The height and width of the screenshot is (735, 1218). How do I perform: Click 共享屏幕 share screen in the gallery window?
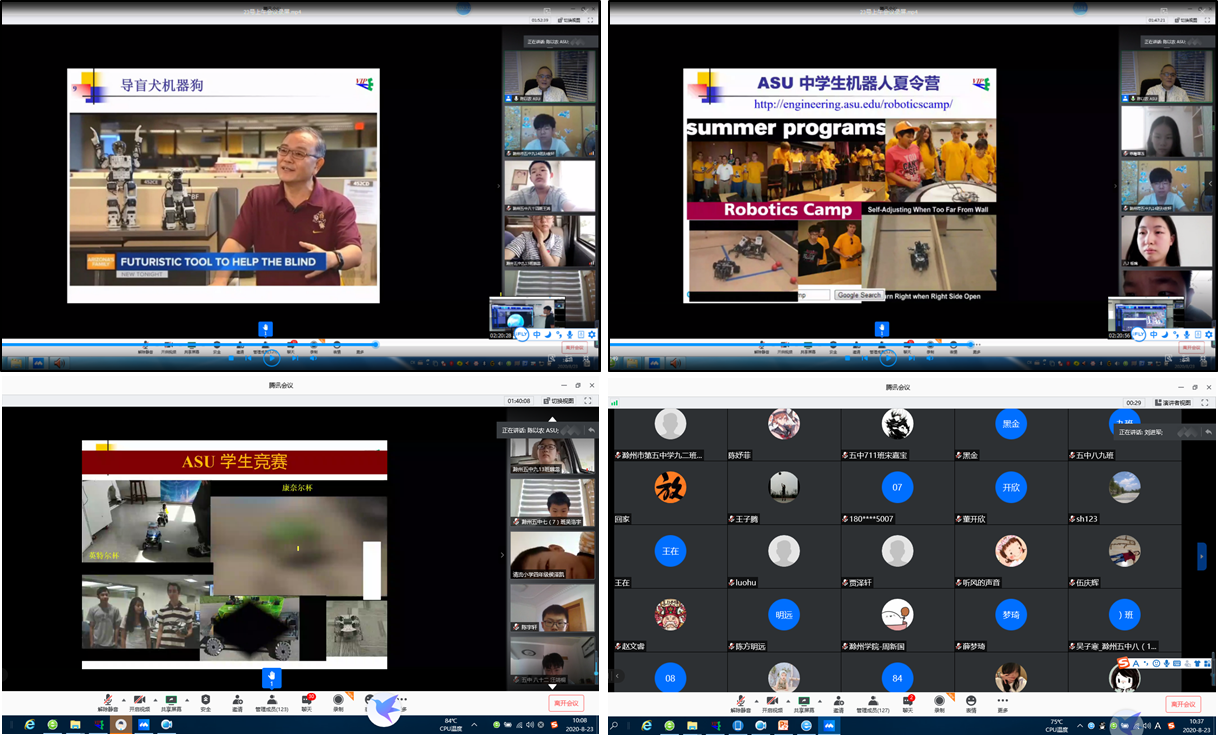(x=802, y=703)
